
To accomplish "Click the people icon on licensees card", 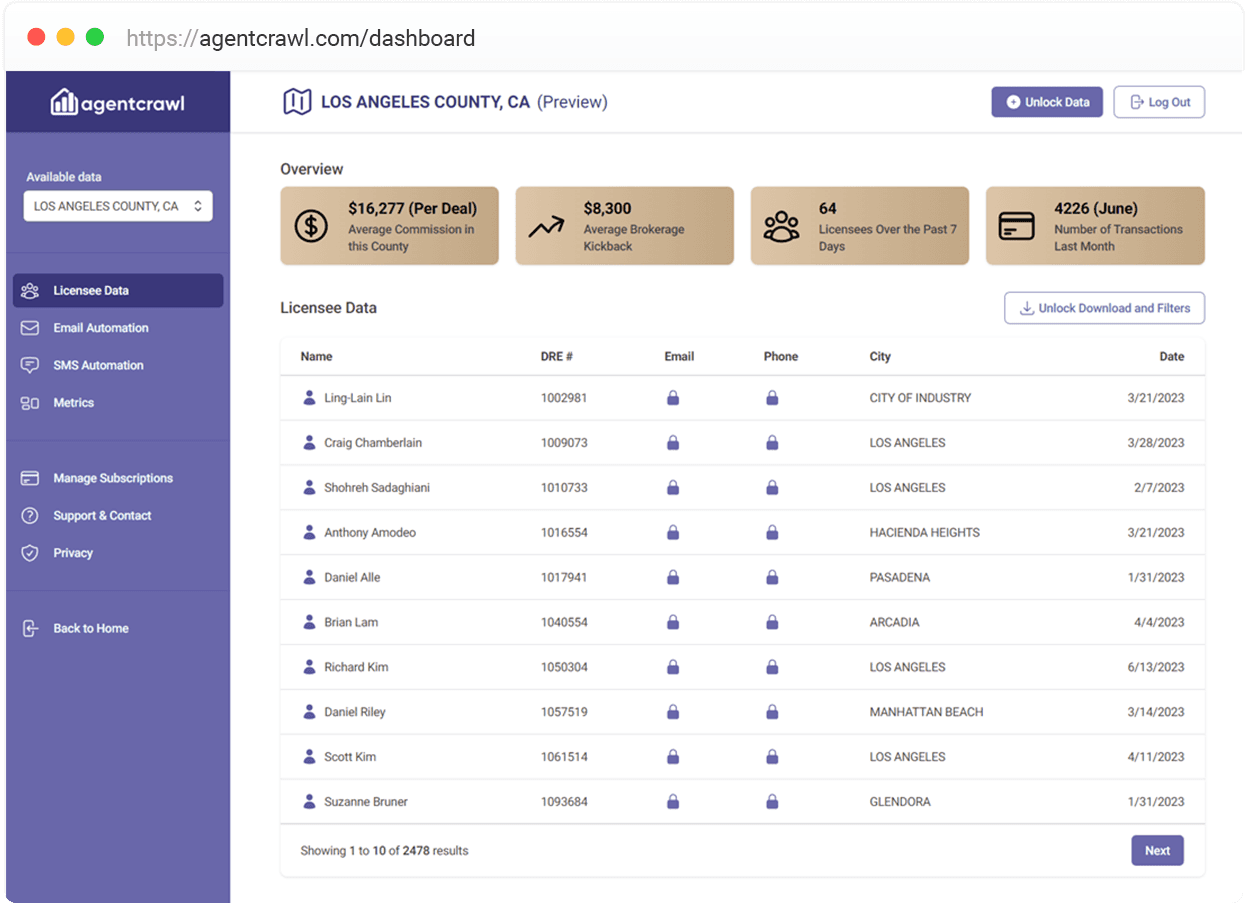I will tap(781, 226).
